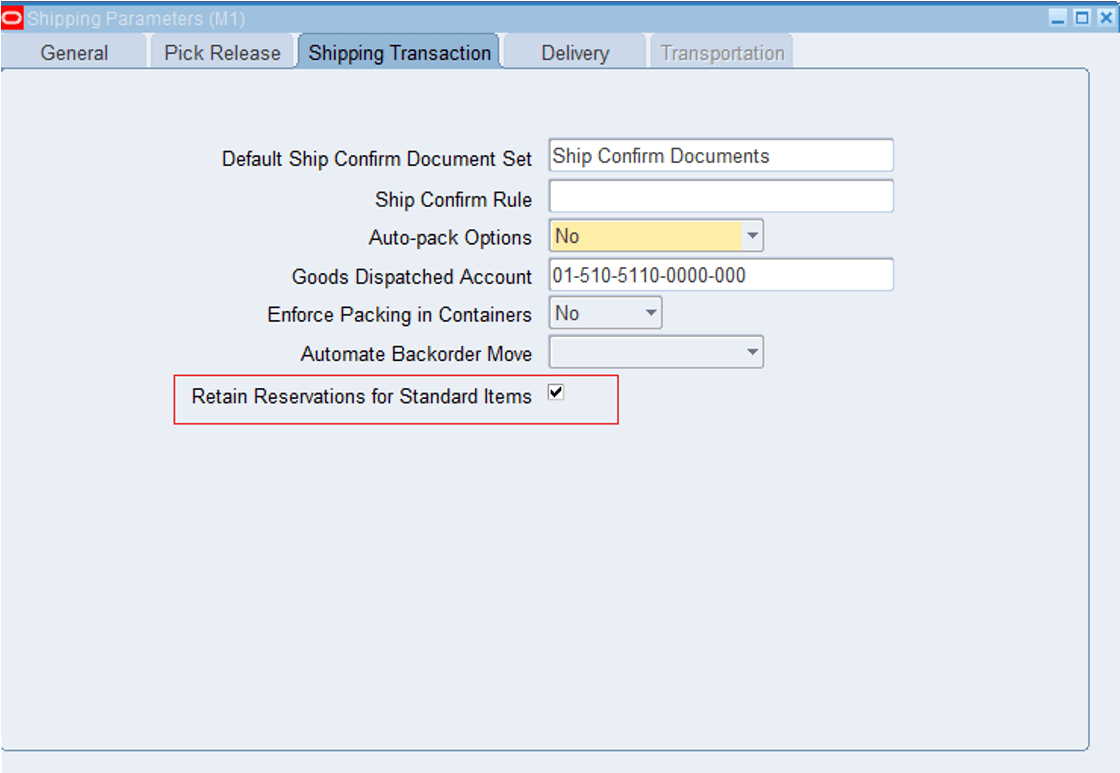Close the Shipping Parameters window
The image size is (1120, 773).
[x=1106, y=15]
